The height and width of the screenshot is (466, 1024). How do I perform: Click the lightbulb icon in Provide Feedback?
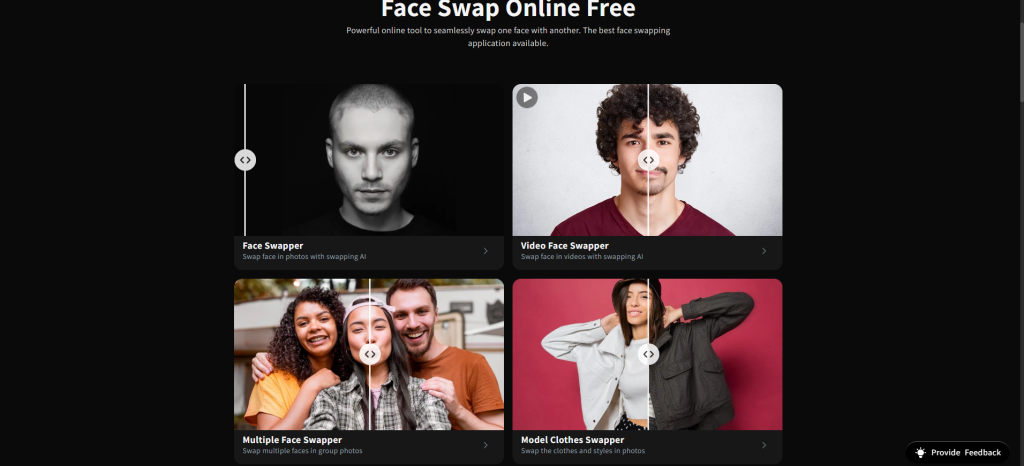(x=920, y=452)
